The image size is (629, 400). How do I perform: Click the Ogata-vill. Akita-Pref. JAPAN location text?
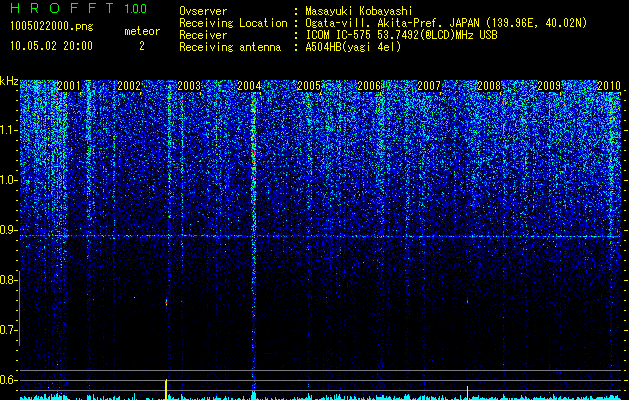coord(446,23)
